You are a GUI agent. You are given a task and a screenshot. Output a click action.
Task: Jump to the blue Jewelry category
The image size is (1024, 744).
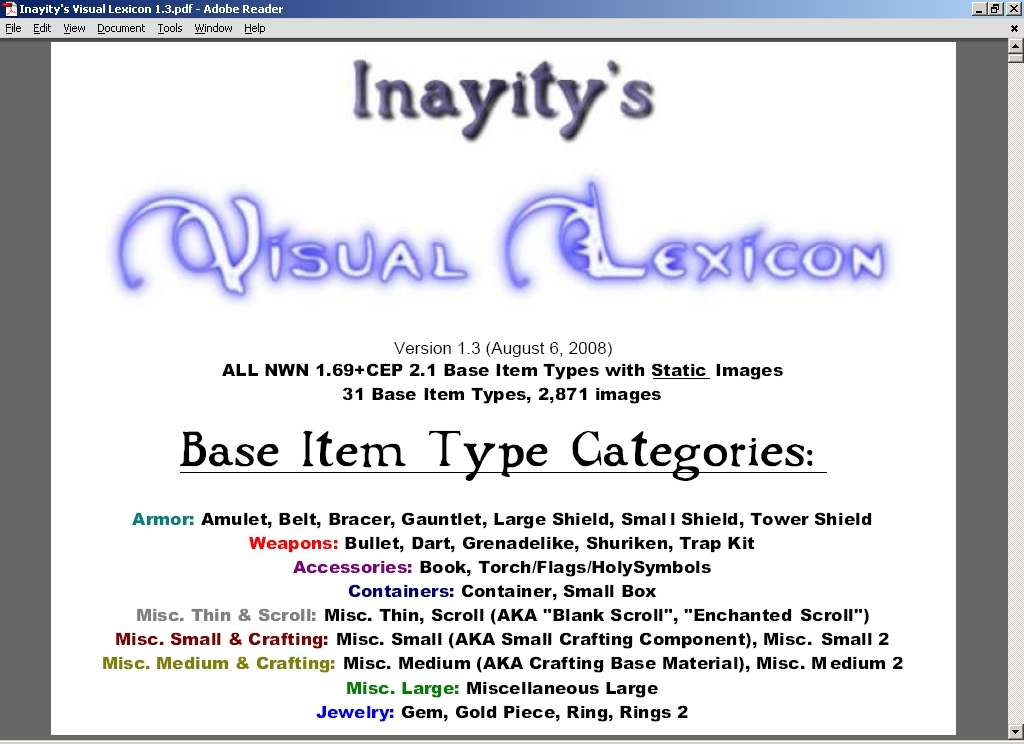[x=355, y=712]
